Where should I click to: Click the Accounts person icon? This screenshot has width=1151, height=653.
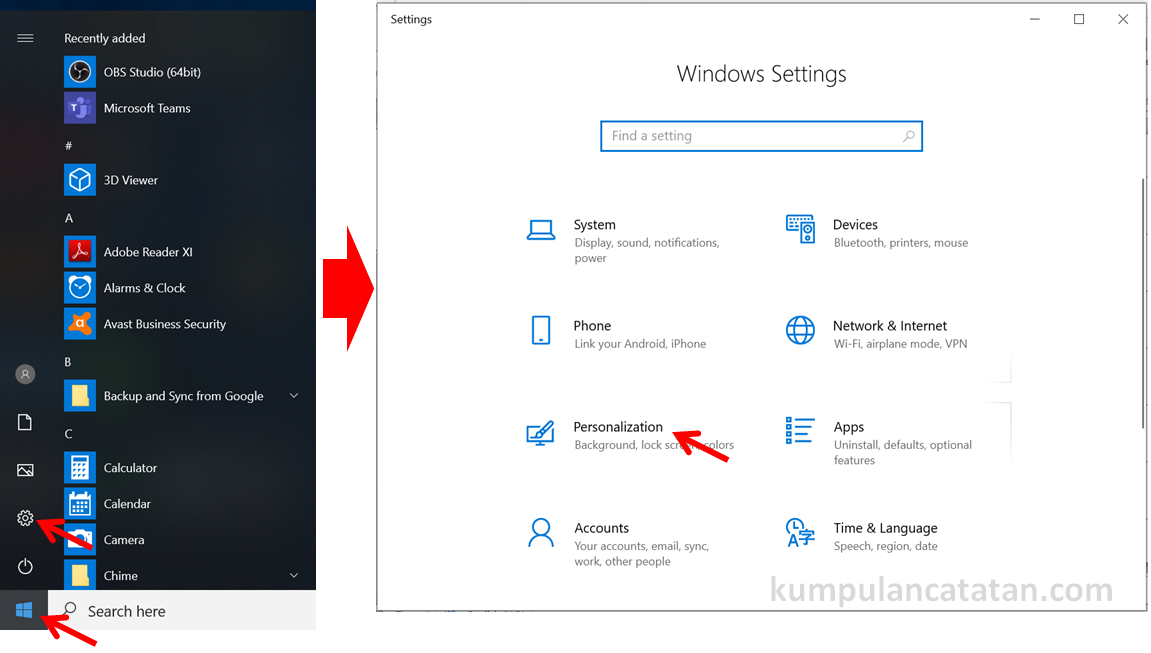coord(541,533)
